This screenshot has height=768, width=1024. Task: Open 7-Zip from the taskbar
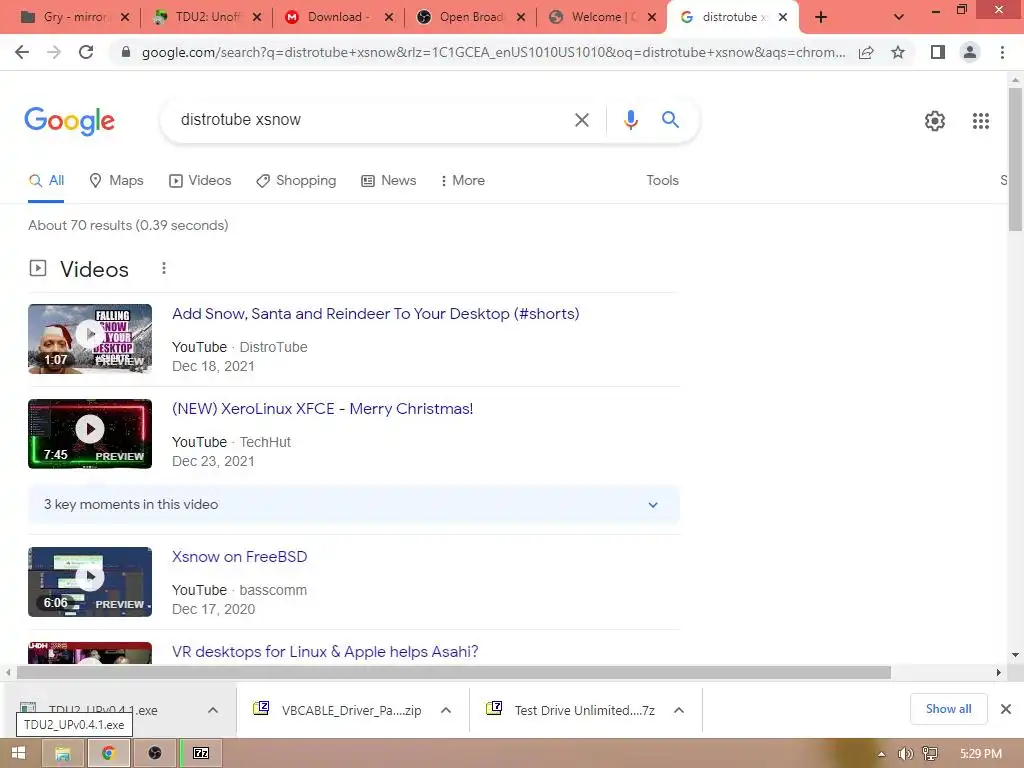[201, 753]
